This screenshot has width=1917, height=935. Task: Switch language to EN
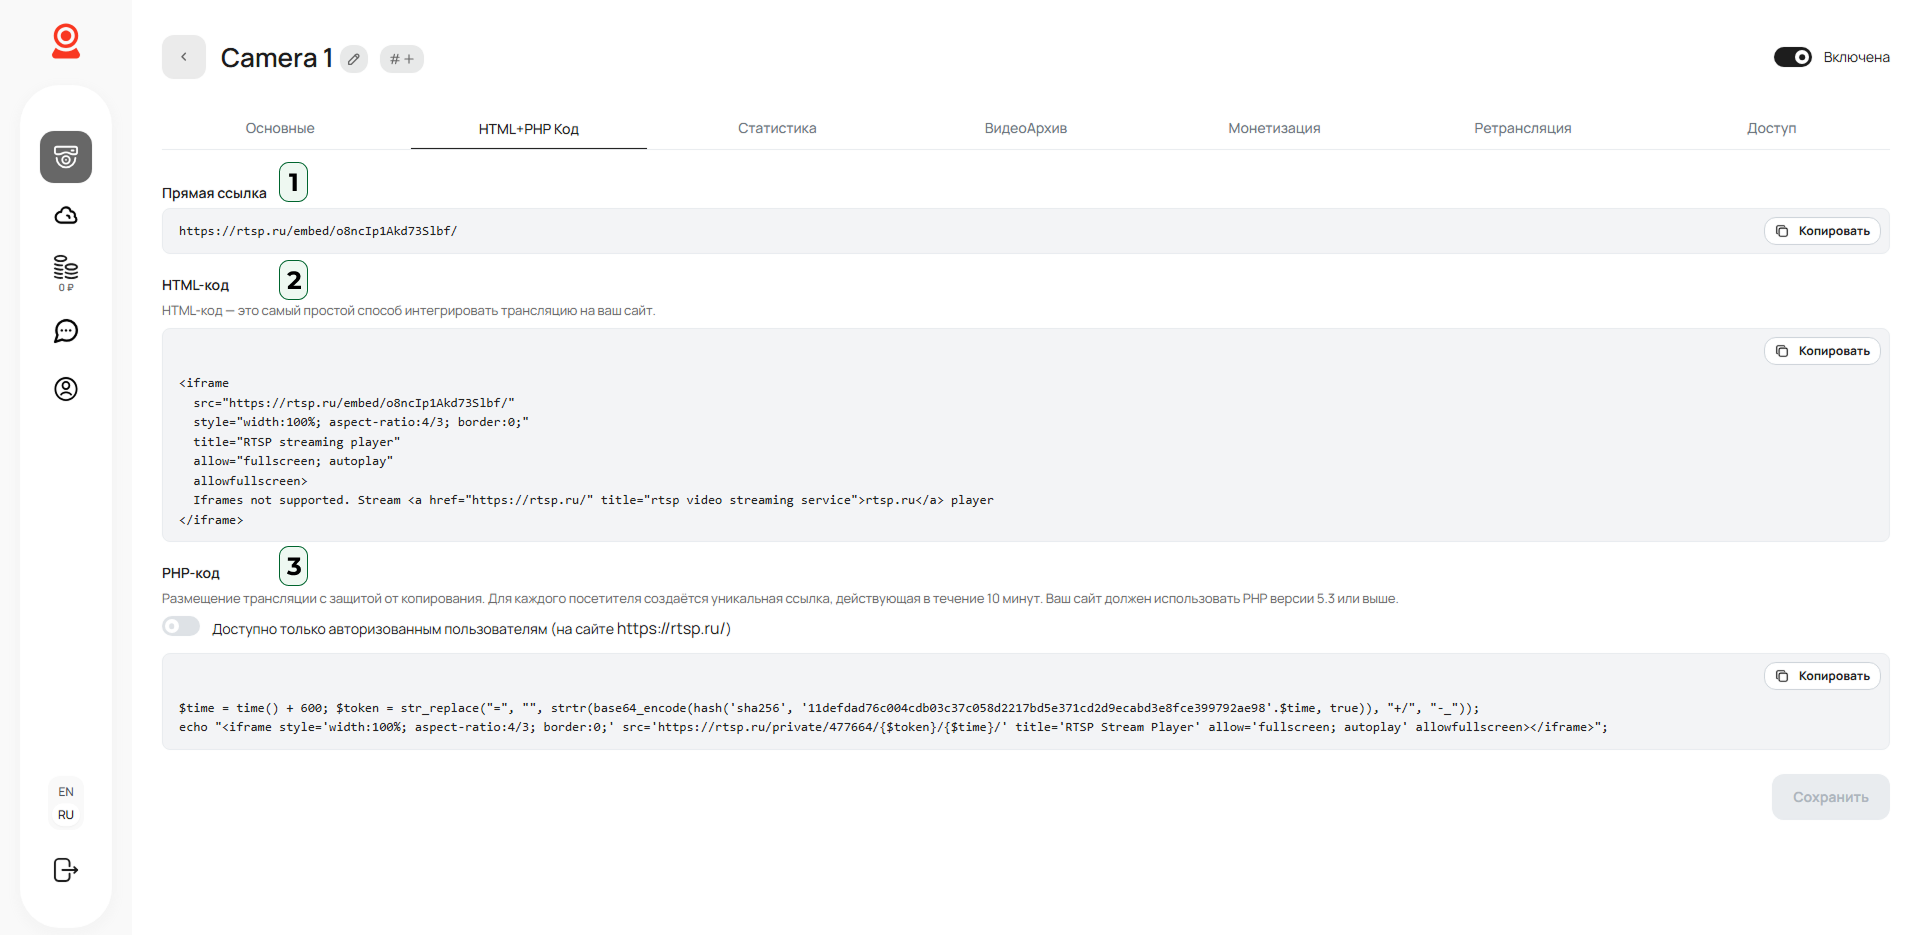coord(66,792)
